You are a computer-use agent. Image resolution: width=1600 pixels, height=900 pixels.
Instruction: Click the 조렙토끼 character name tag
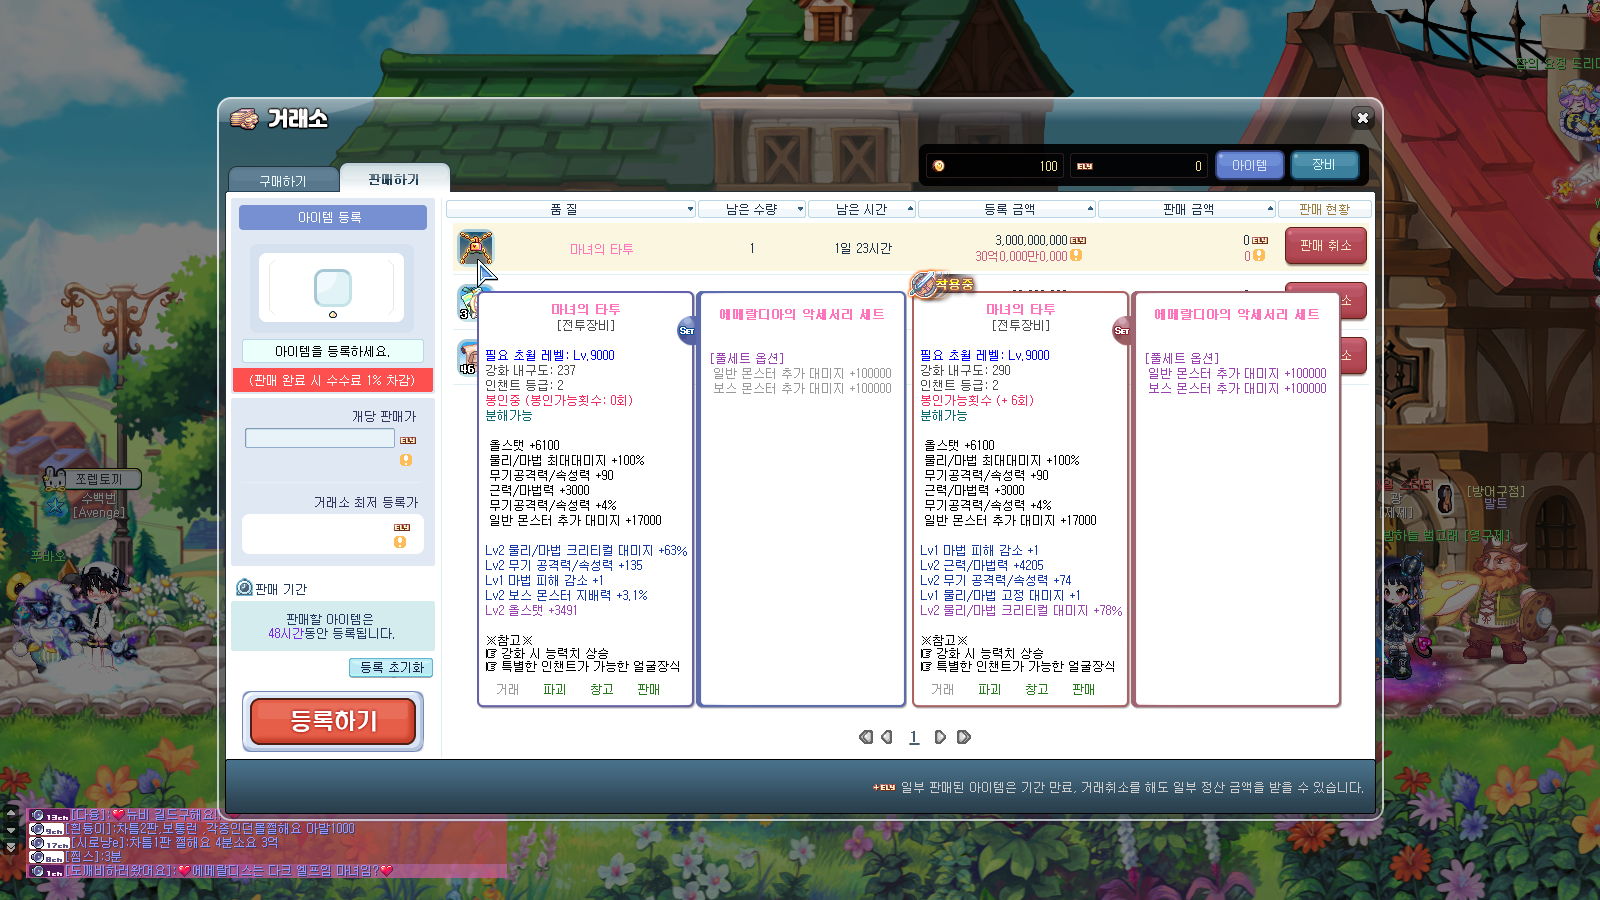pos(99,479)
